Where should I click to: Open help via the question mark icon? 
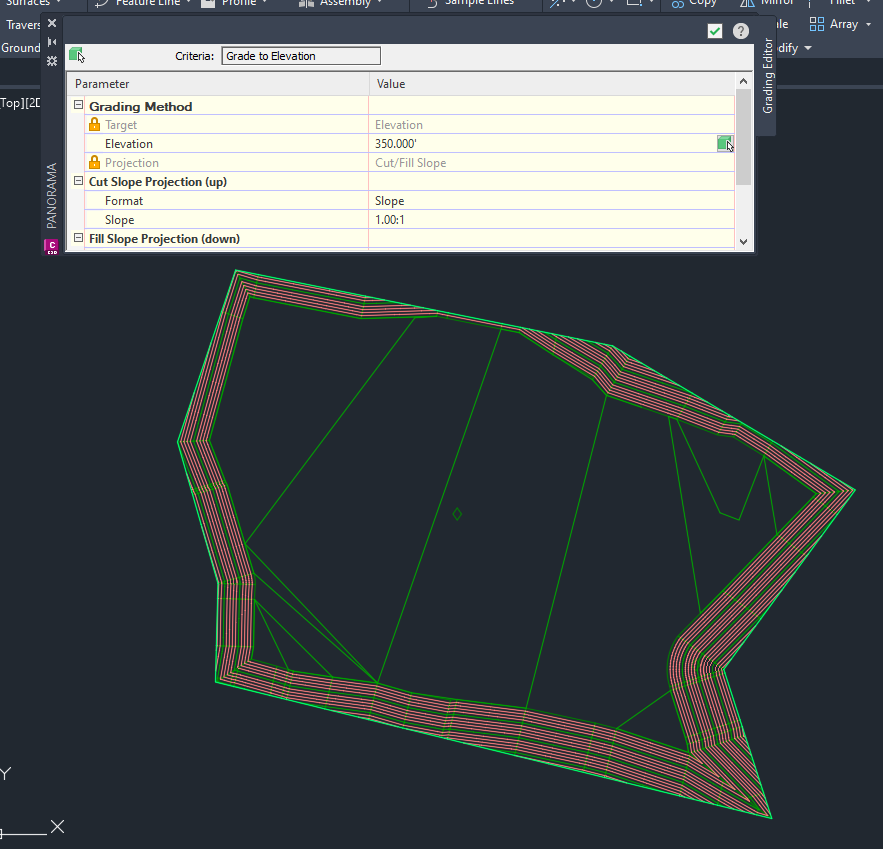pyautogui.click(x=740, y=30)
